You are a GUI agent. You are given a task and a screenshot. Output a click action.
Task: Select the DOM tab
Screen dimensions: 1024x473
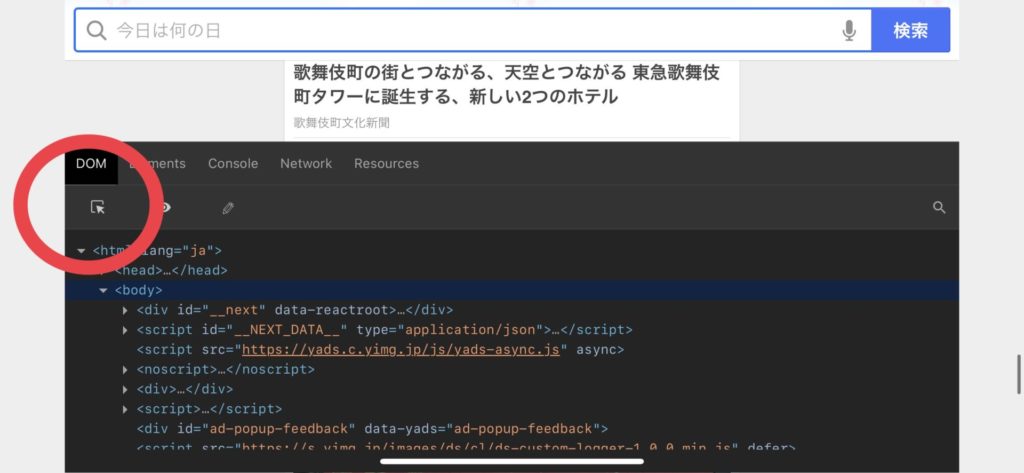[91, 163]
